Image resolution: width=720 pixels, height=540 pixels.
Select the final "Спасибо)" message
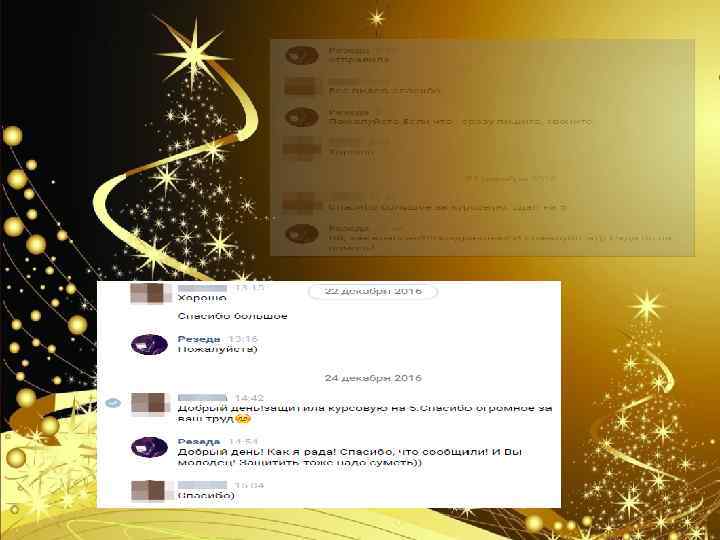pyautogui.click(x=206, y=495)
